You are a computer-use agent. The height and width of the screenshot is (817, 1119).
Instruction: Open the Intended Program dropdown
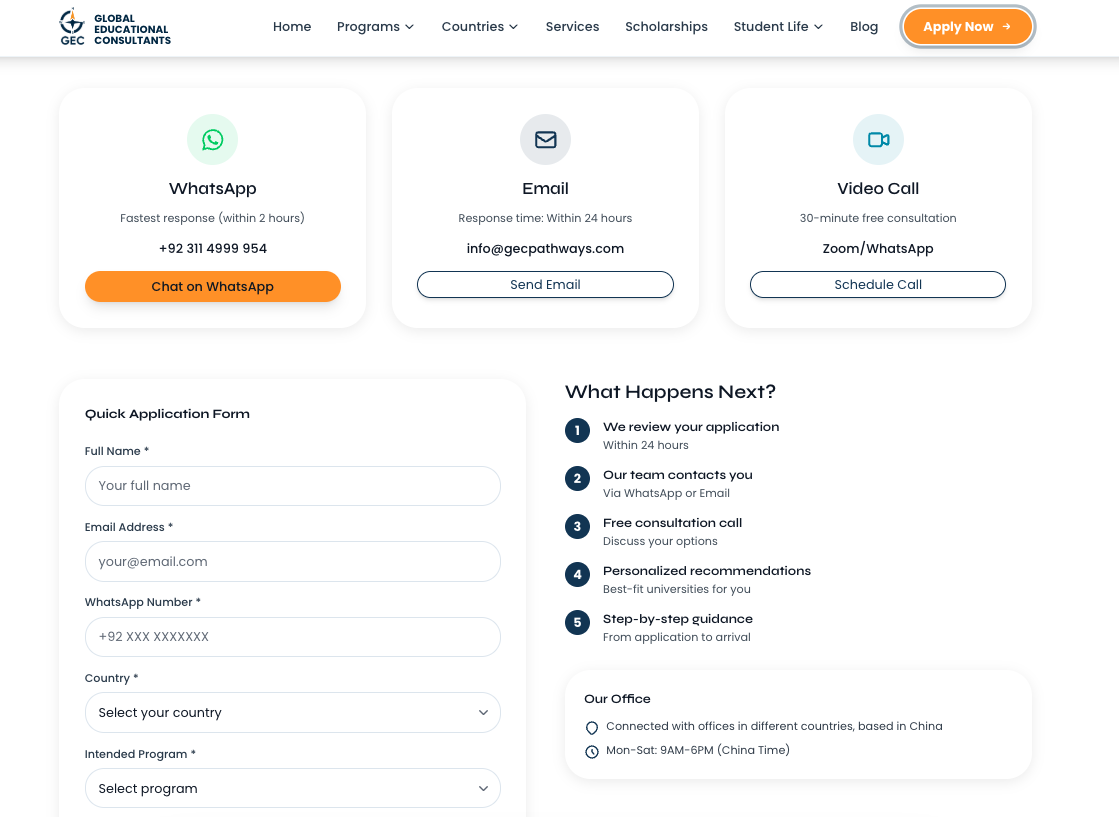292,789
